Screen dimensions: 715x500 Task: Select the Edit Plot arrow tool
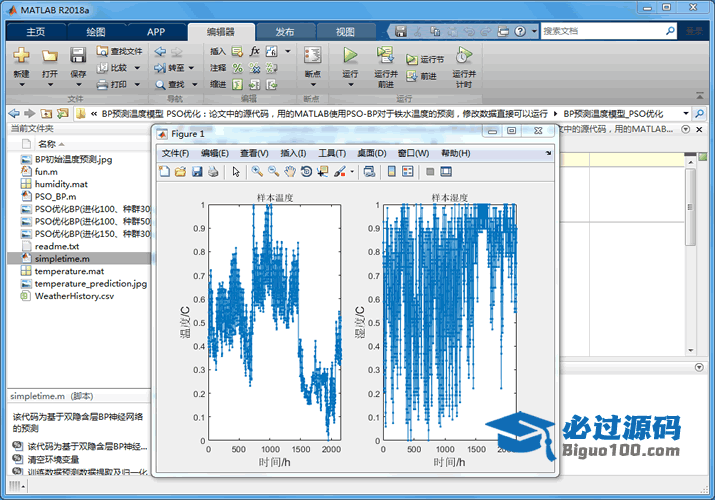click(236, 172)
